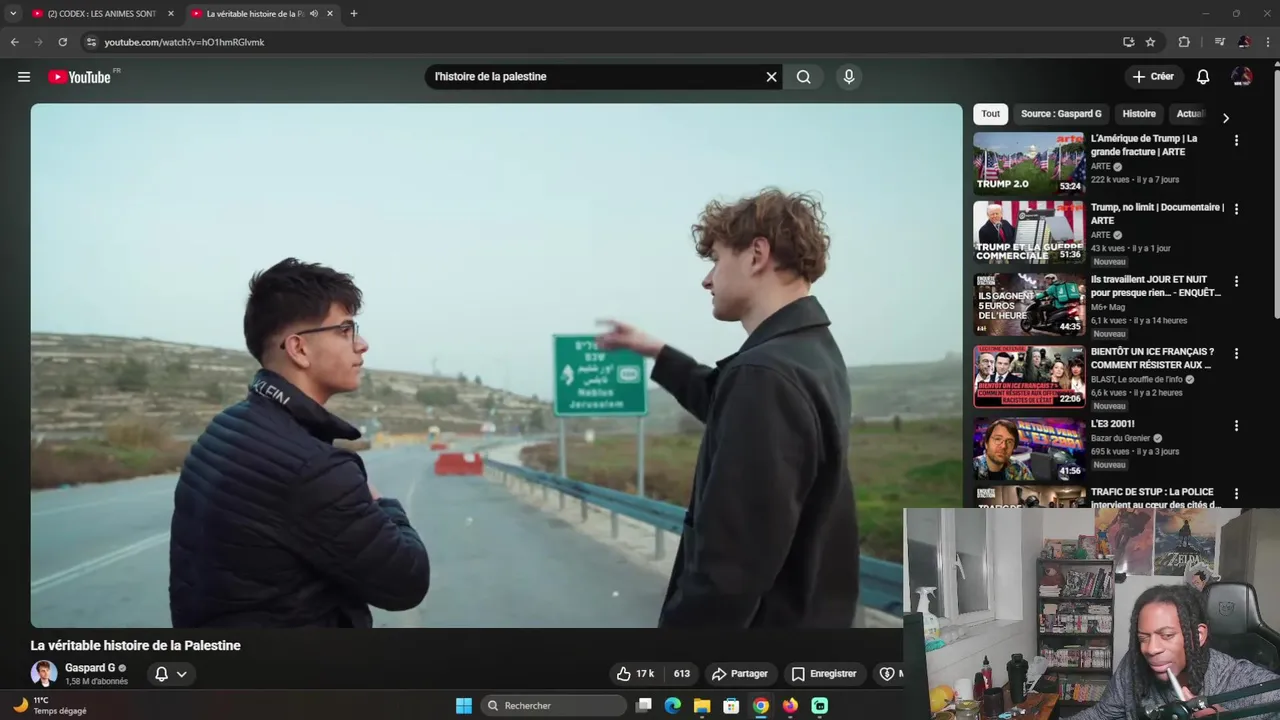Open weather widget showing 11°C
The width and height of the screenshot is (1280, 720).
click(50, 706)
